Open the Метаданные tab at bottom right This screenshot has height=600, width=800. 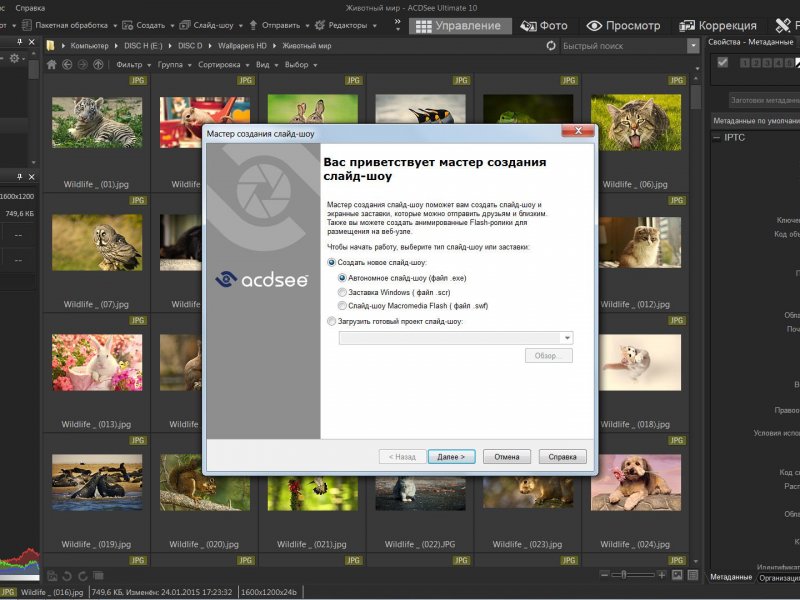731,577
